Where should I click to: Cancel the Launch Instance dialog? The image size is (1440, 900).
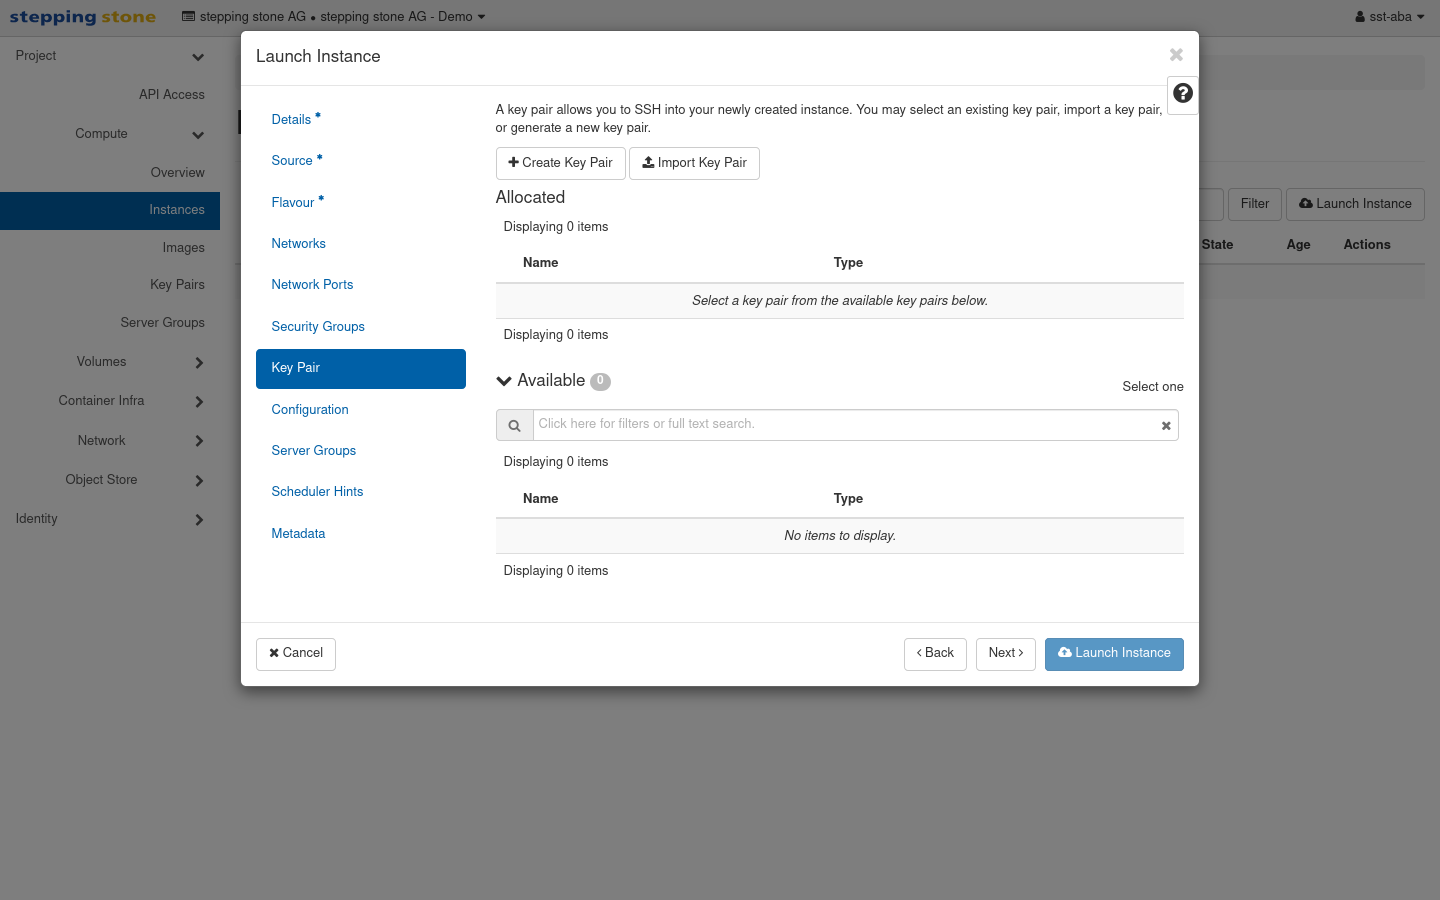pos(296,654)
